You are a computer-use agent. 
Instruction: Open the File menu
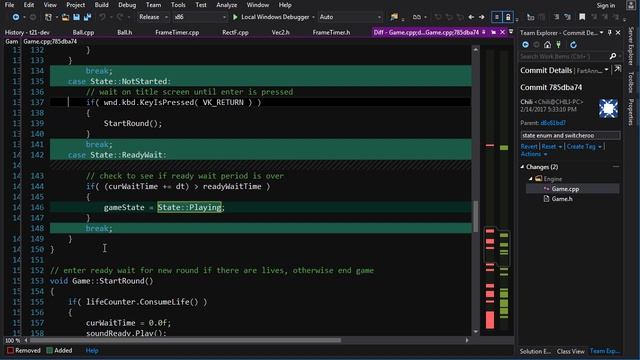(9, 5)
